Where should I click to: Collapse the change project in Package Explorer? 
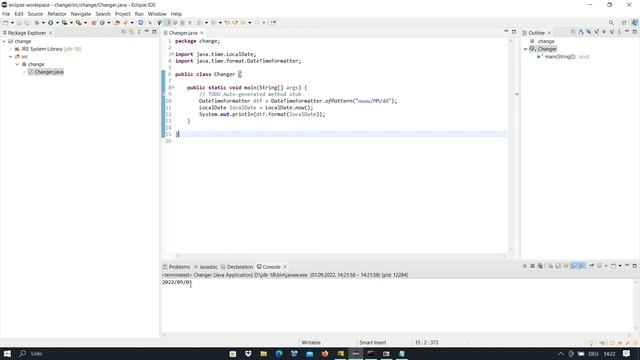tap(4, 41)
